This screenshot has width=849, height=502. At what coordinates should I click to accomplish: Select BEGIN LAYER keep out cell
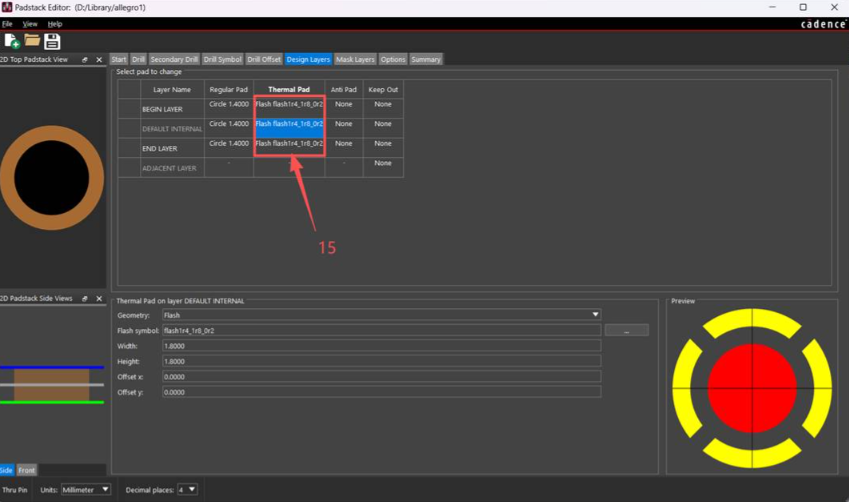383,108
